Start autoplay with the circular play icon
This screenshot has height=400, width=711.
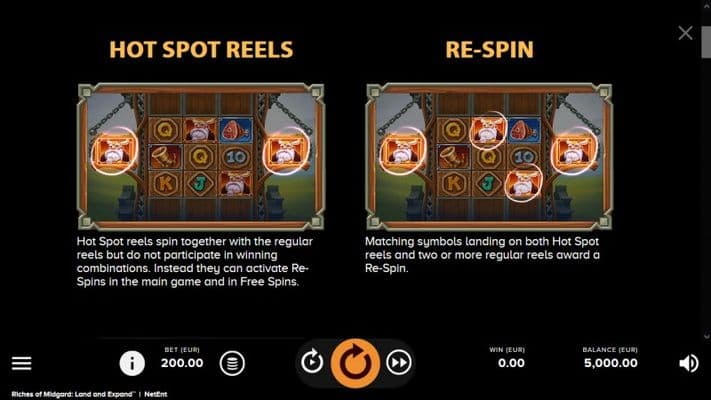[312, 362]
